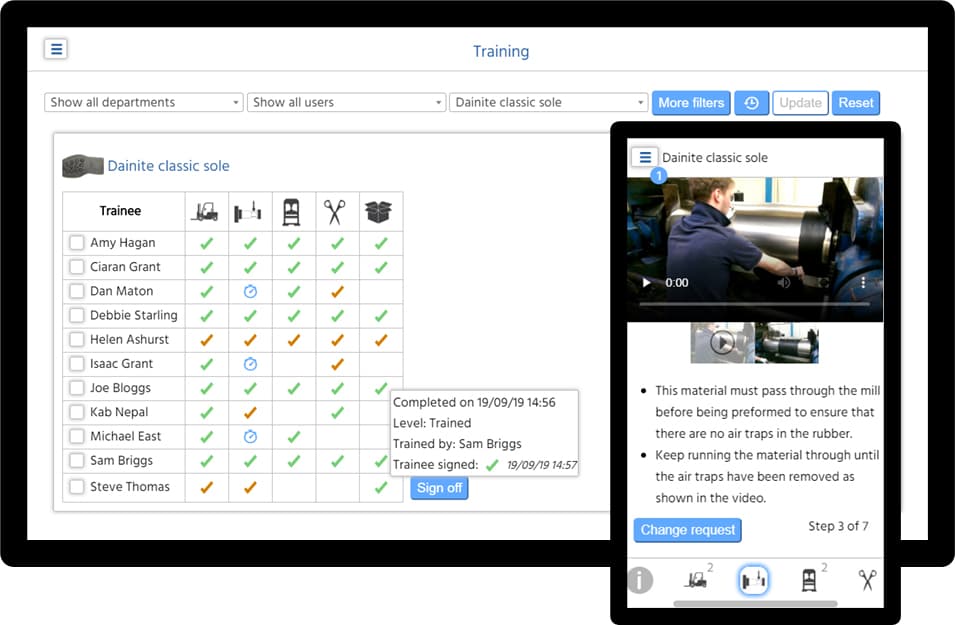Select the press machine step in mobile bar

(753, 579)
